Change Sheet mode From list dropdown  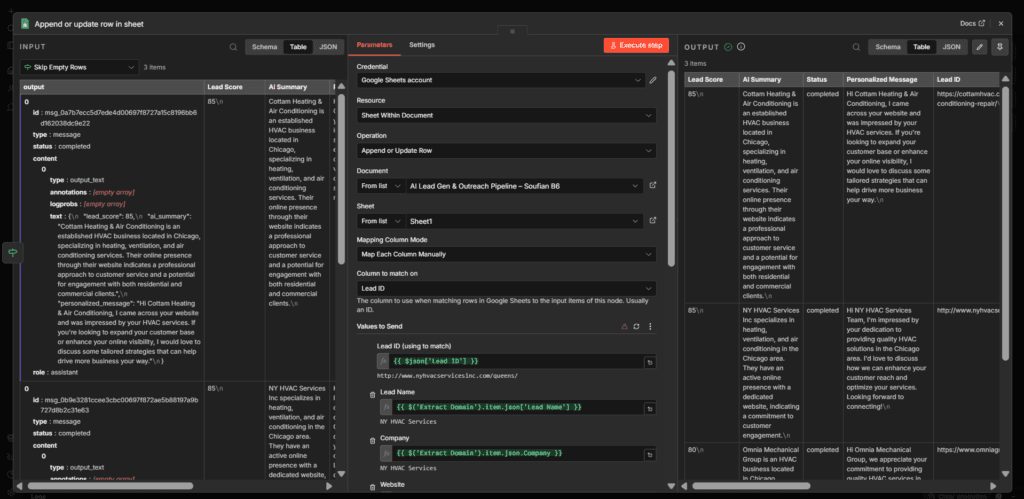click(381, 221)
